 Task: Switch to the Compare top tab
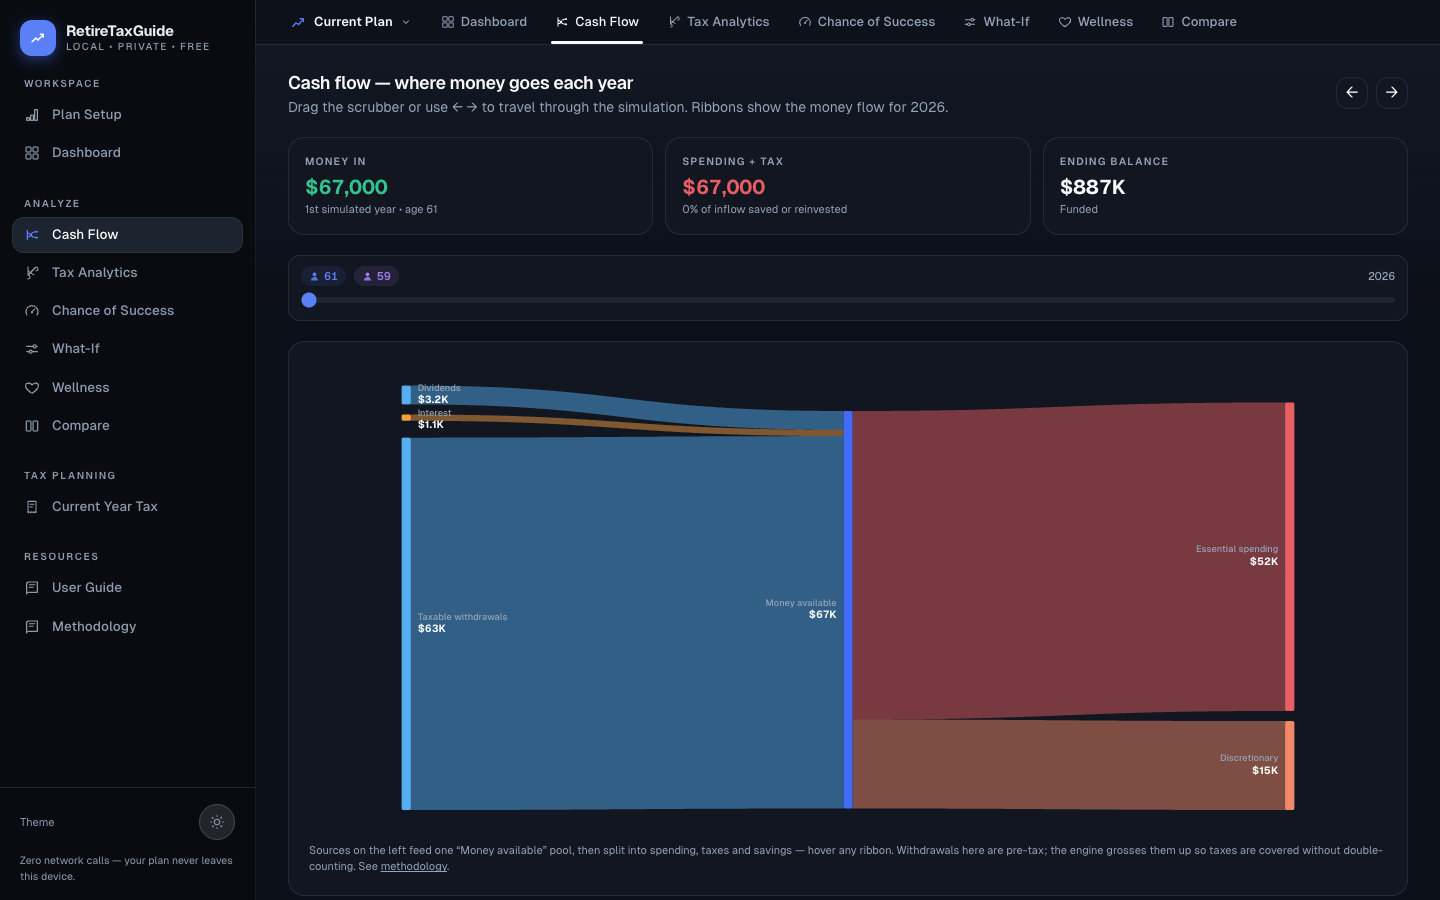pos(1199,22)
